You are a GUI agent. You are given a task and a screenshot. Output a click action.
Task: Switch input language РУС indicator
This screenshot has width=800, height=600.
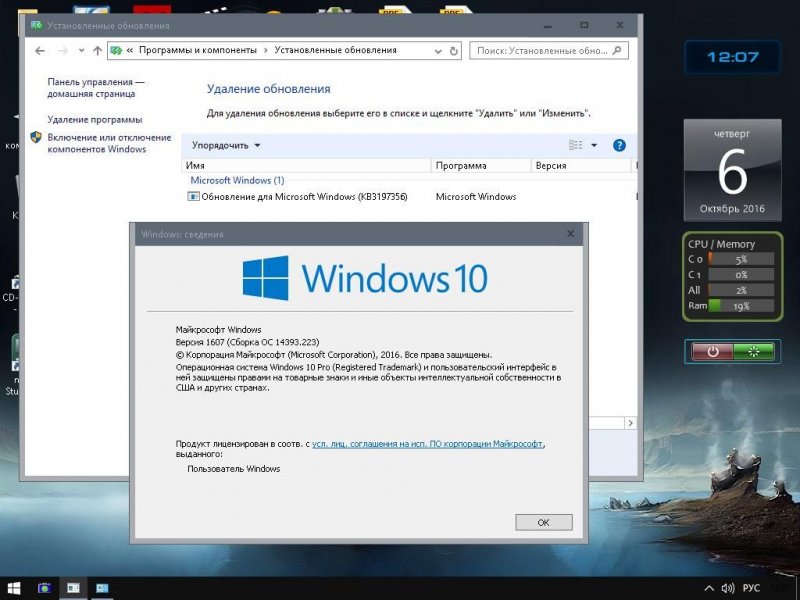coord(751,588)
